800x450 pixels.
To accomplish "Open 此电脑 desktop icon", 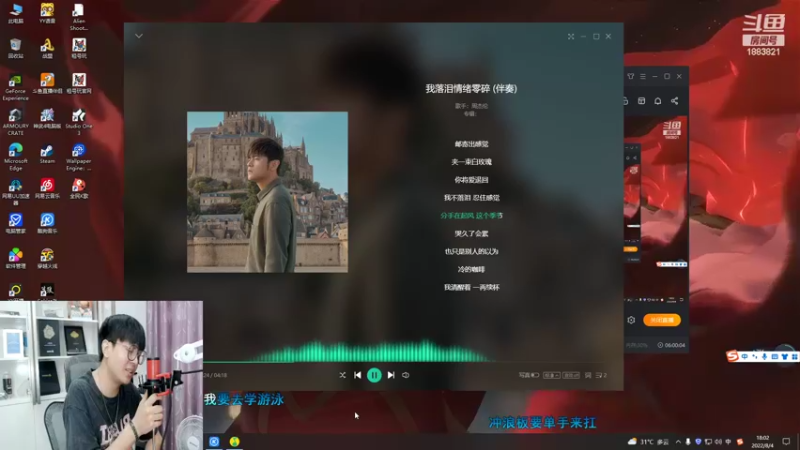I will 15,13.
